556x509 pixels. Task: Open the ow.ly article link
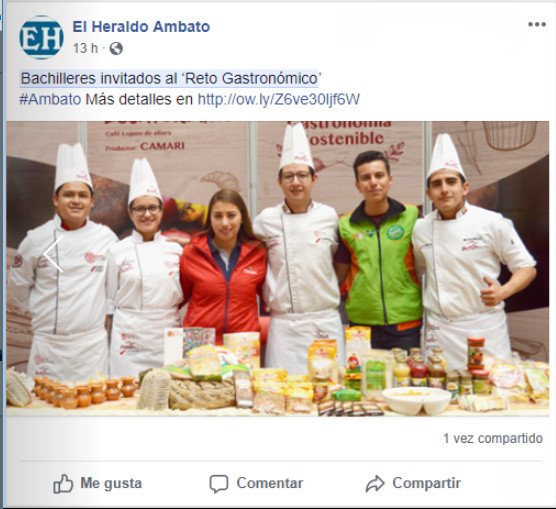click(279, 99)
